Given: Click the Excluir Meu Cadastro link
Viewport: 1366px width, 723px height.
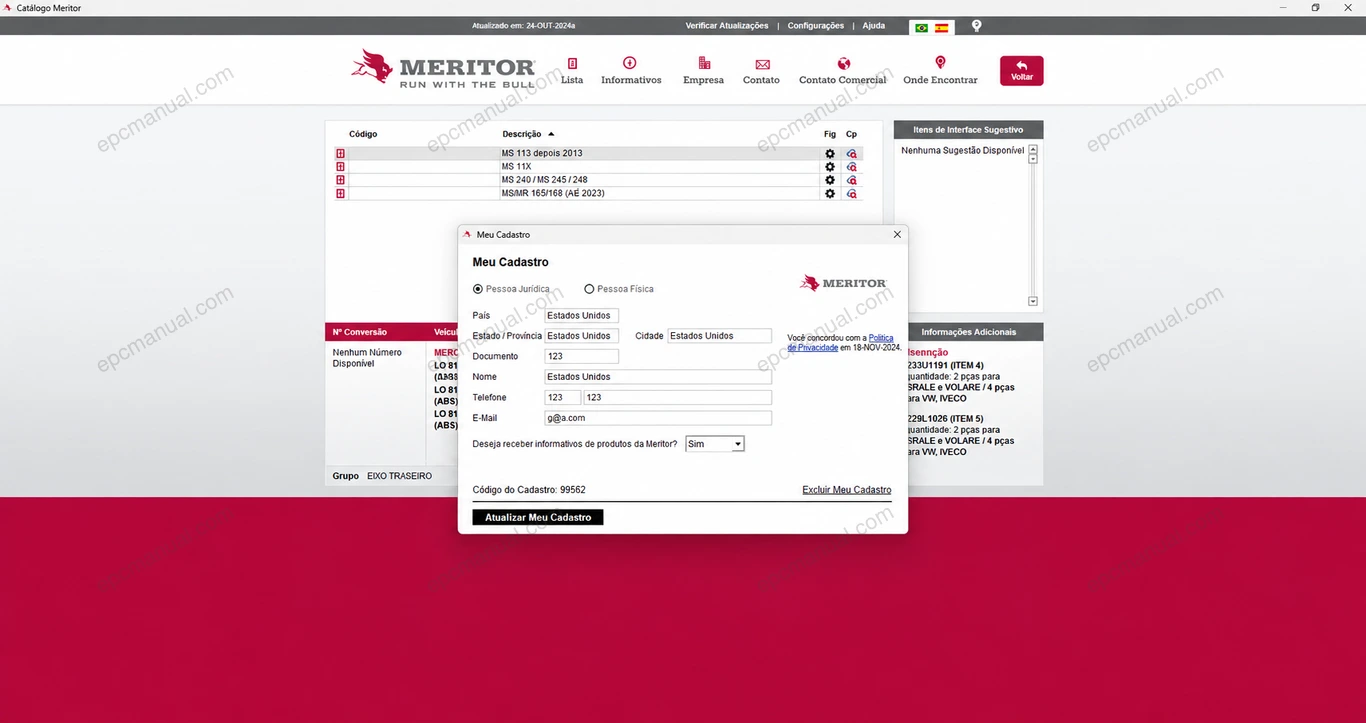Looking at the screenshot, I should pyautogui.click(x=847, y=490).
